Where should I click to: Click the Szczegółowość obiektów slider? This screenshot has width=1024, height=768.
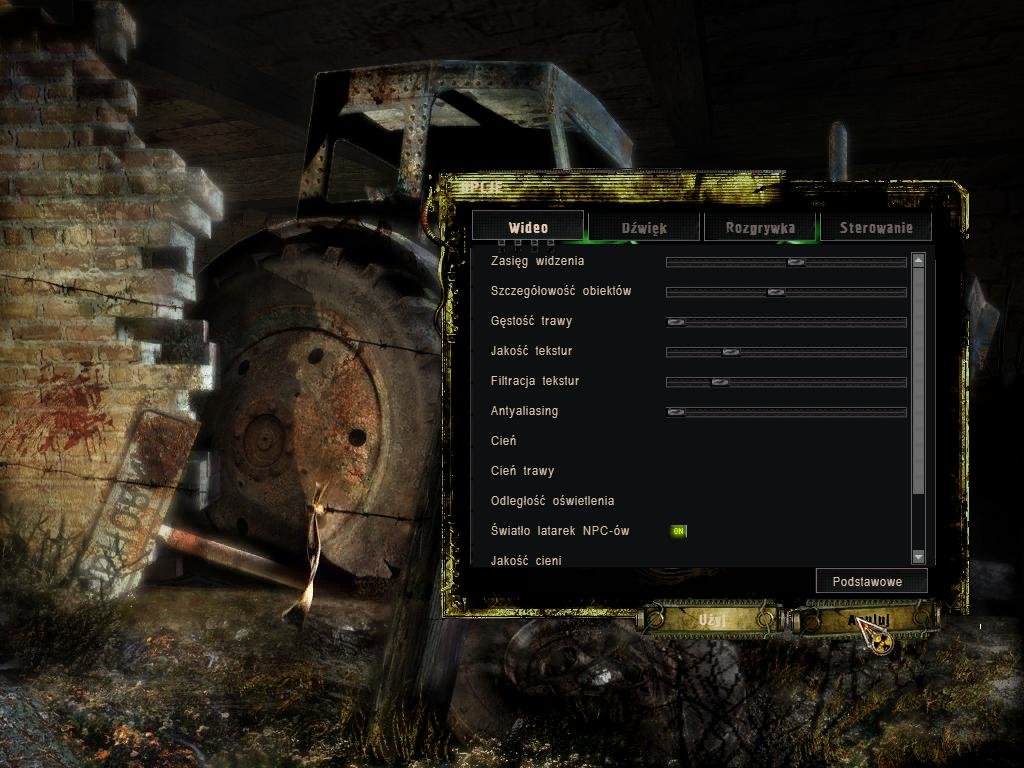pyautogui.click(x=786, y=292)
